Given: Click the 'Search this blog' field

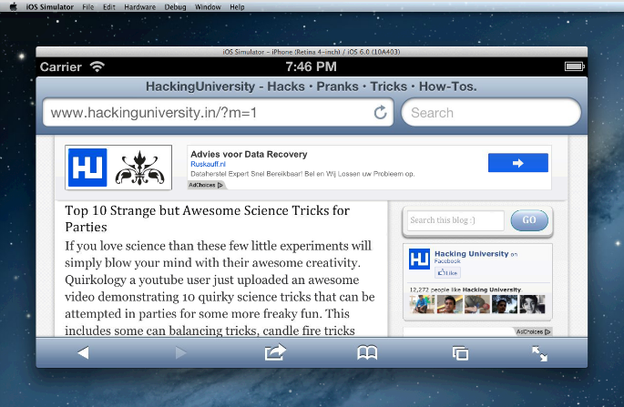Looking at the screenshot, I should (x=455, y=220).
